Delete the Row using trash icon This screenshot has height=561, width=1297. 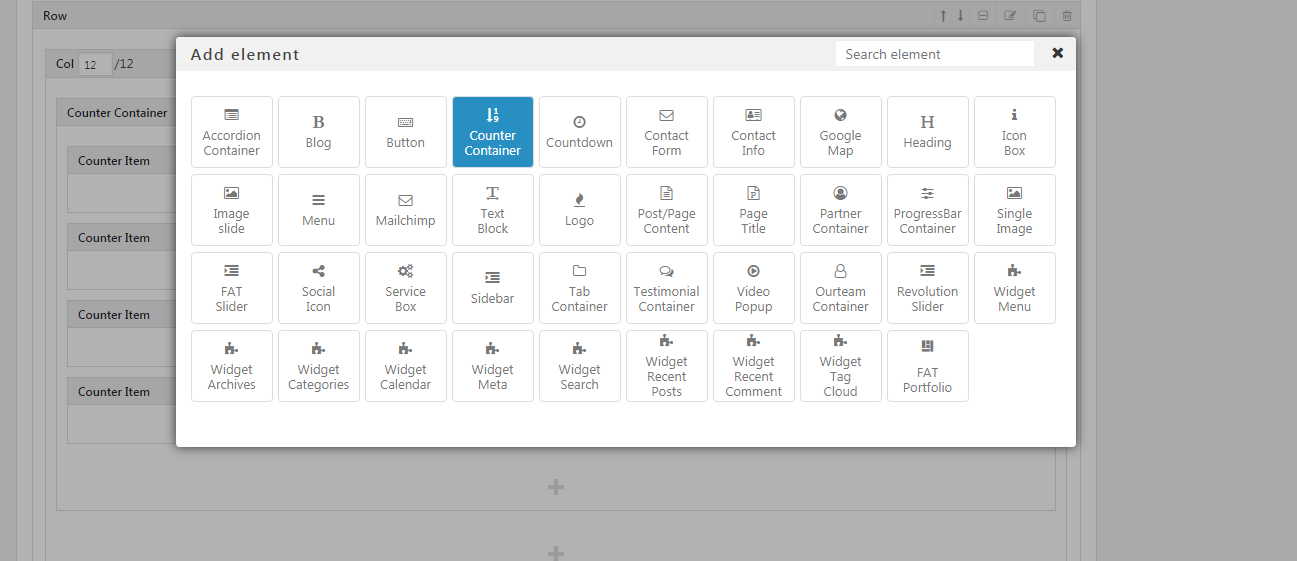(1067, 16)
